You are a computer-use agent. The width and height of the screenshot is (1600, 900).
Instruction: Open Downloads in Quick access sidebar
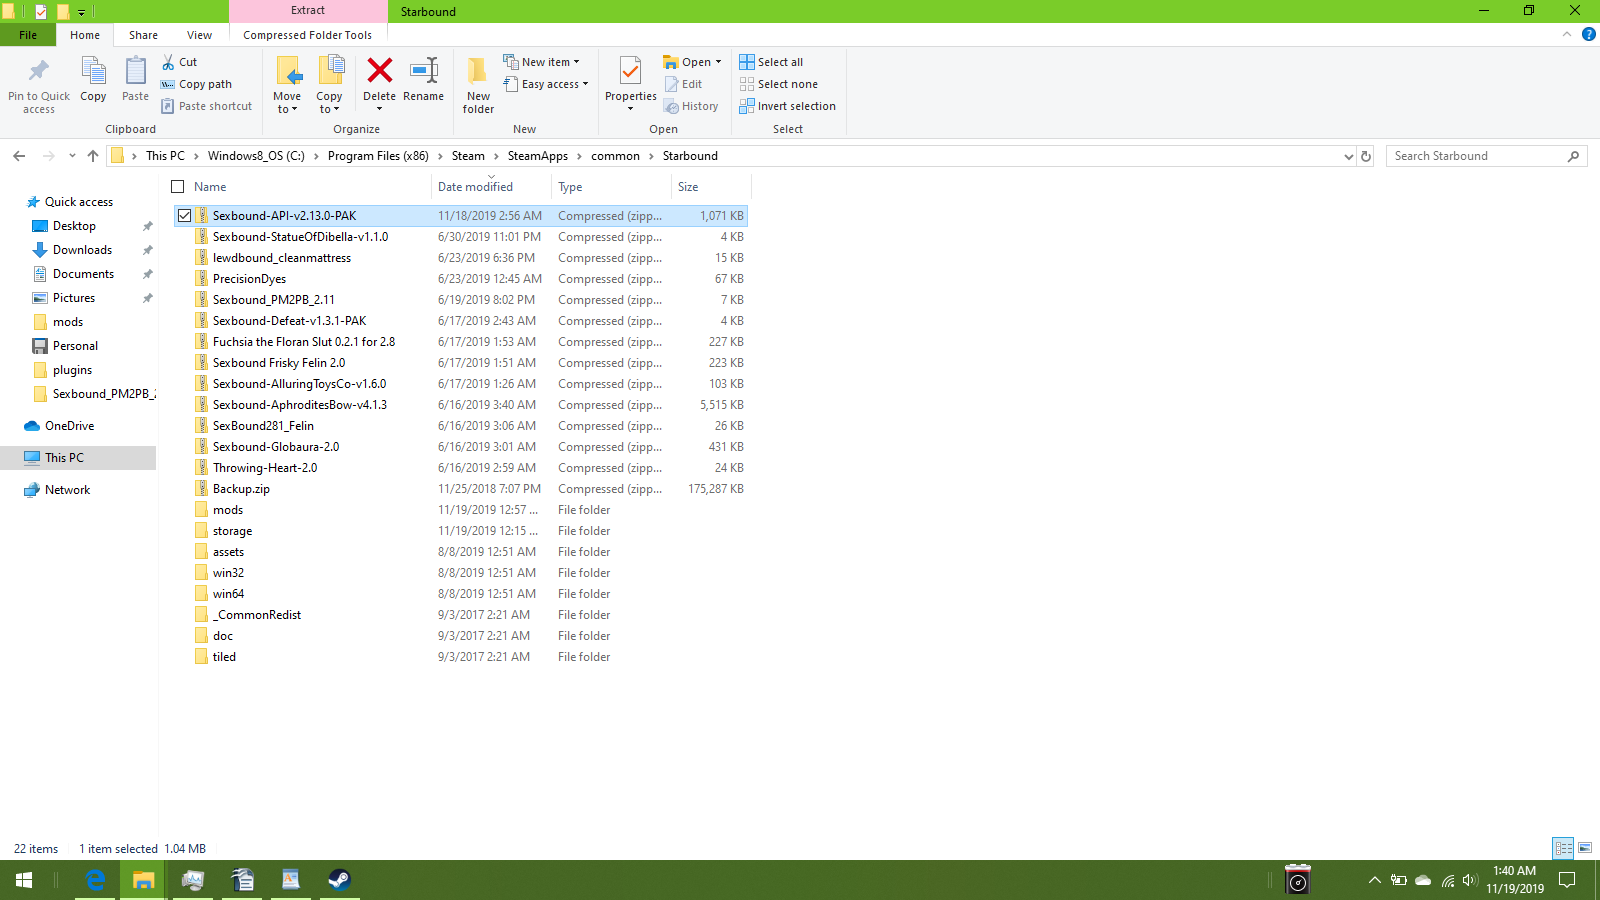click(82, 250)
